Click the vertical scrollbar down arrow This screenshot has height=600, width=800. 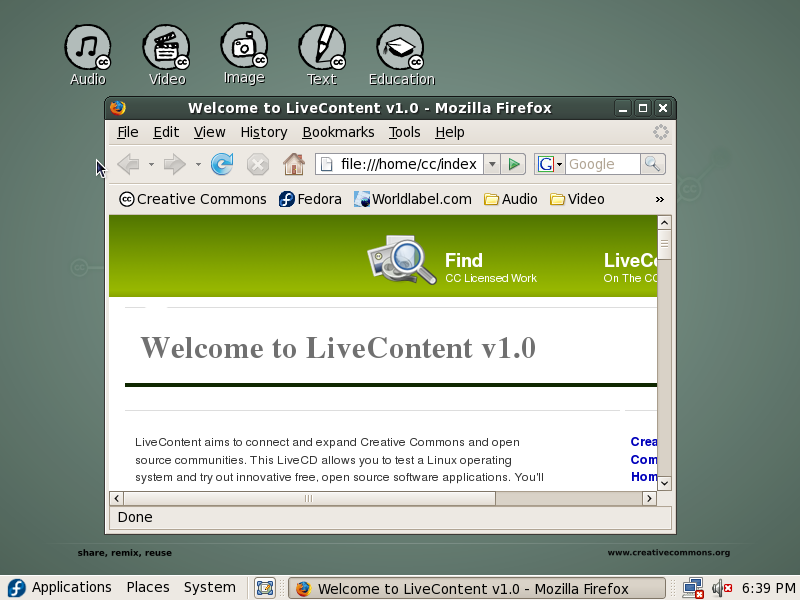664,483
